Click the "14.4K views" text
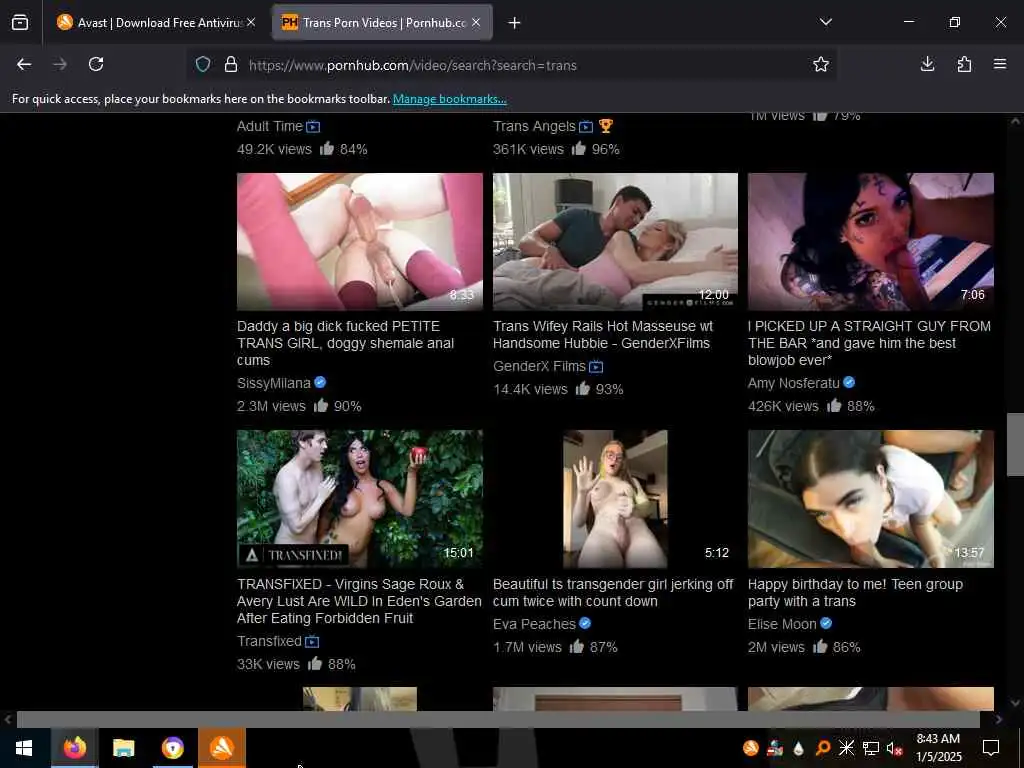Image resolution: width=1024 pixels, height=768 pixels. [530, 390]
